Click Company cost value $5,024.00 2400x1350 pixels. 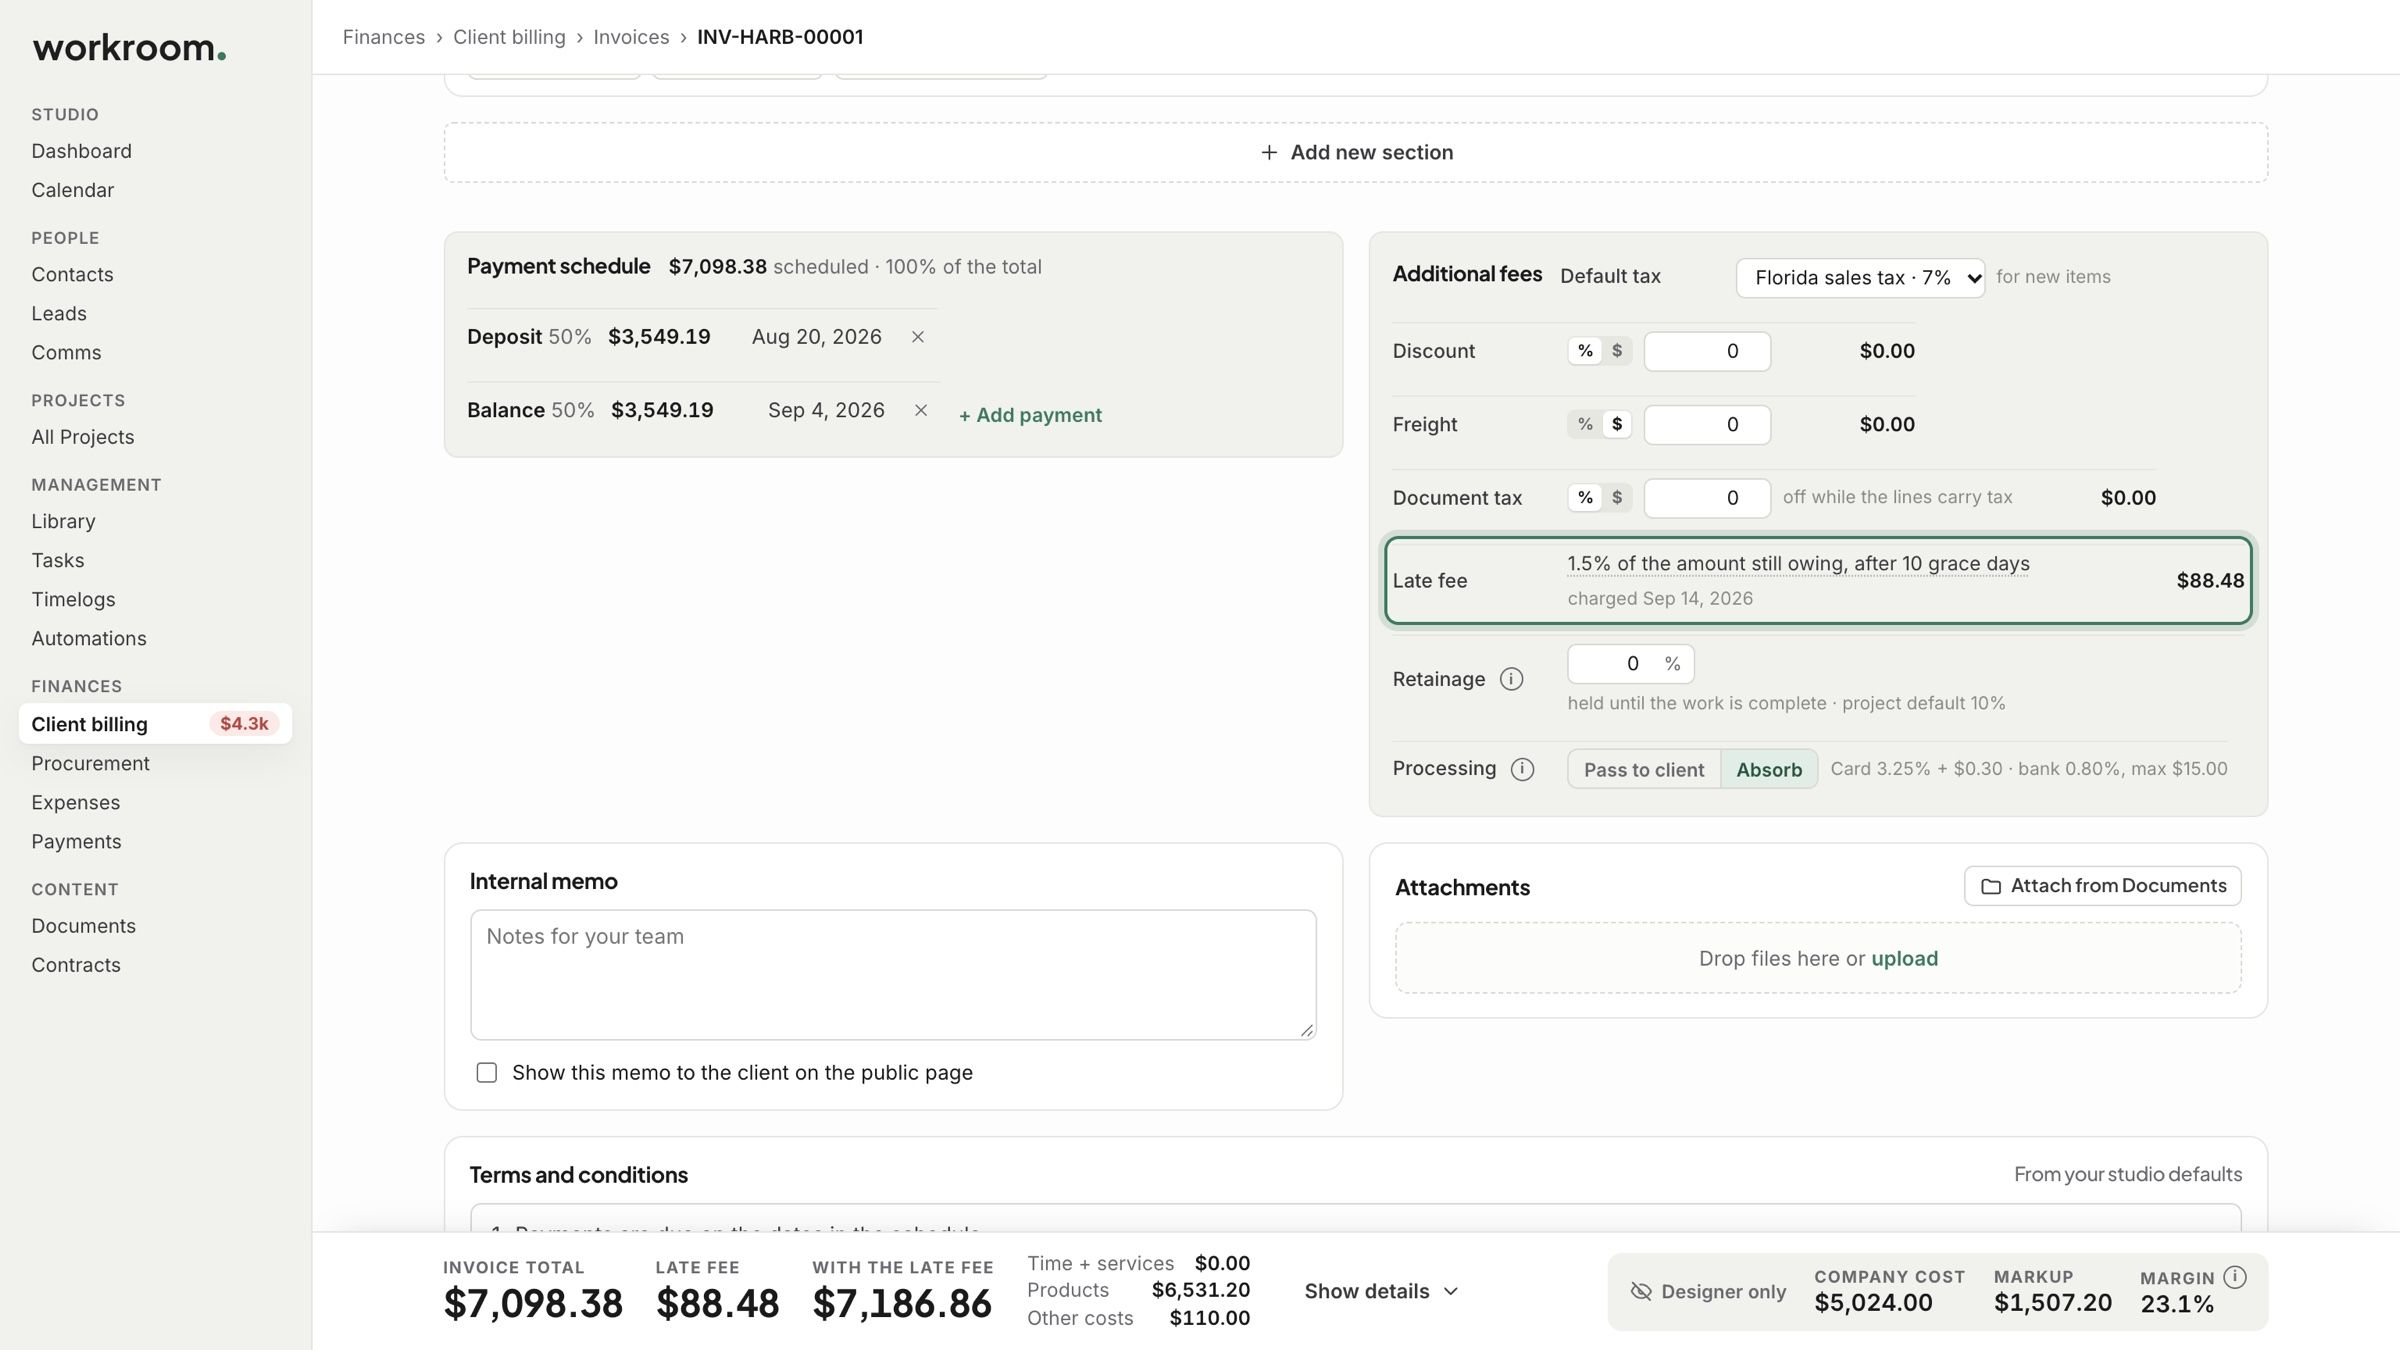coord(1873,1302)
